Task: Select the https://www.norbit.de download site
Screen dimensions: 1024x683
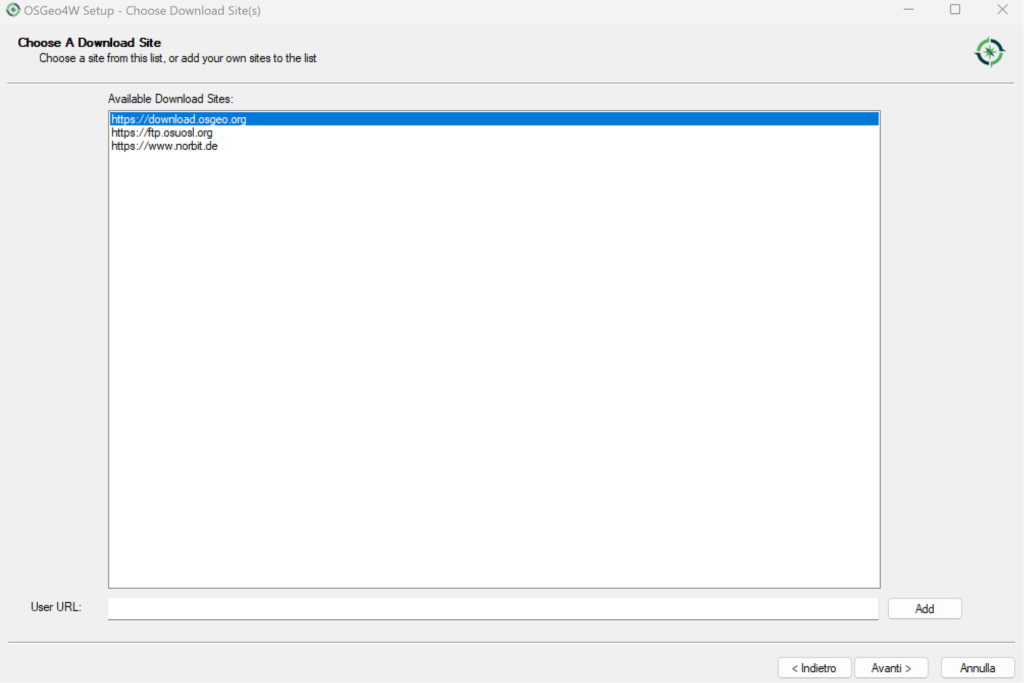Action: [494, 146]
